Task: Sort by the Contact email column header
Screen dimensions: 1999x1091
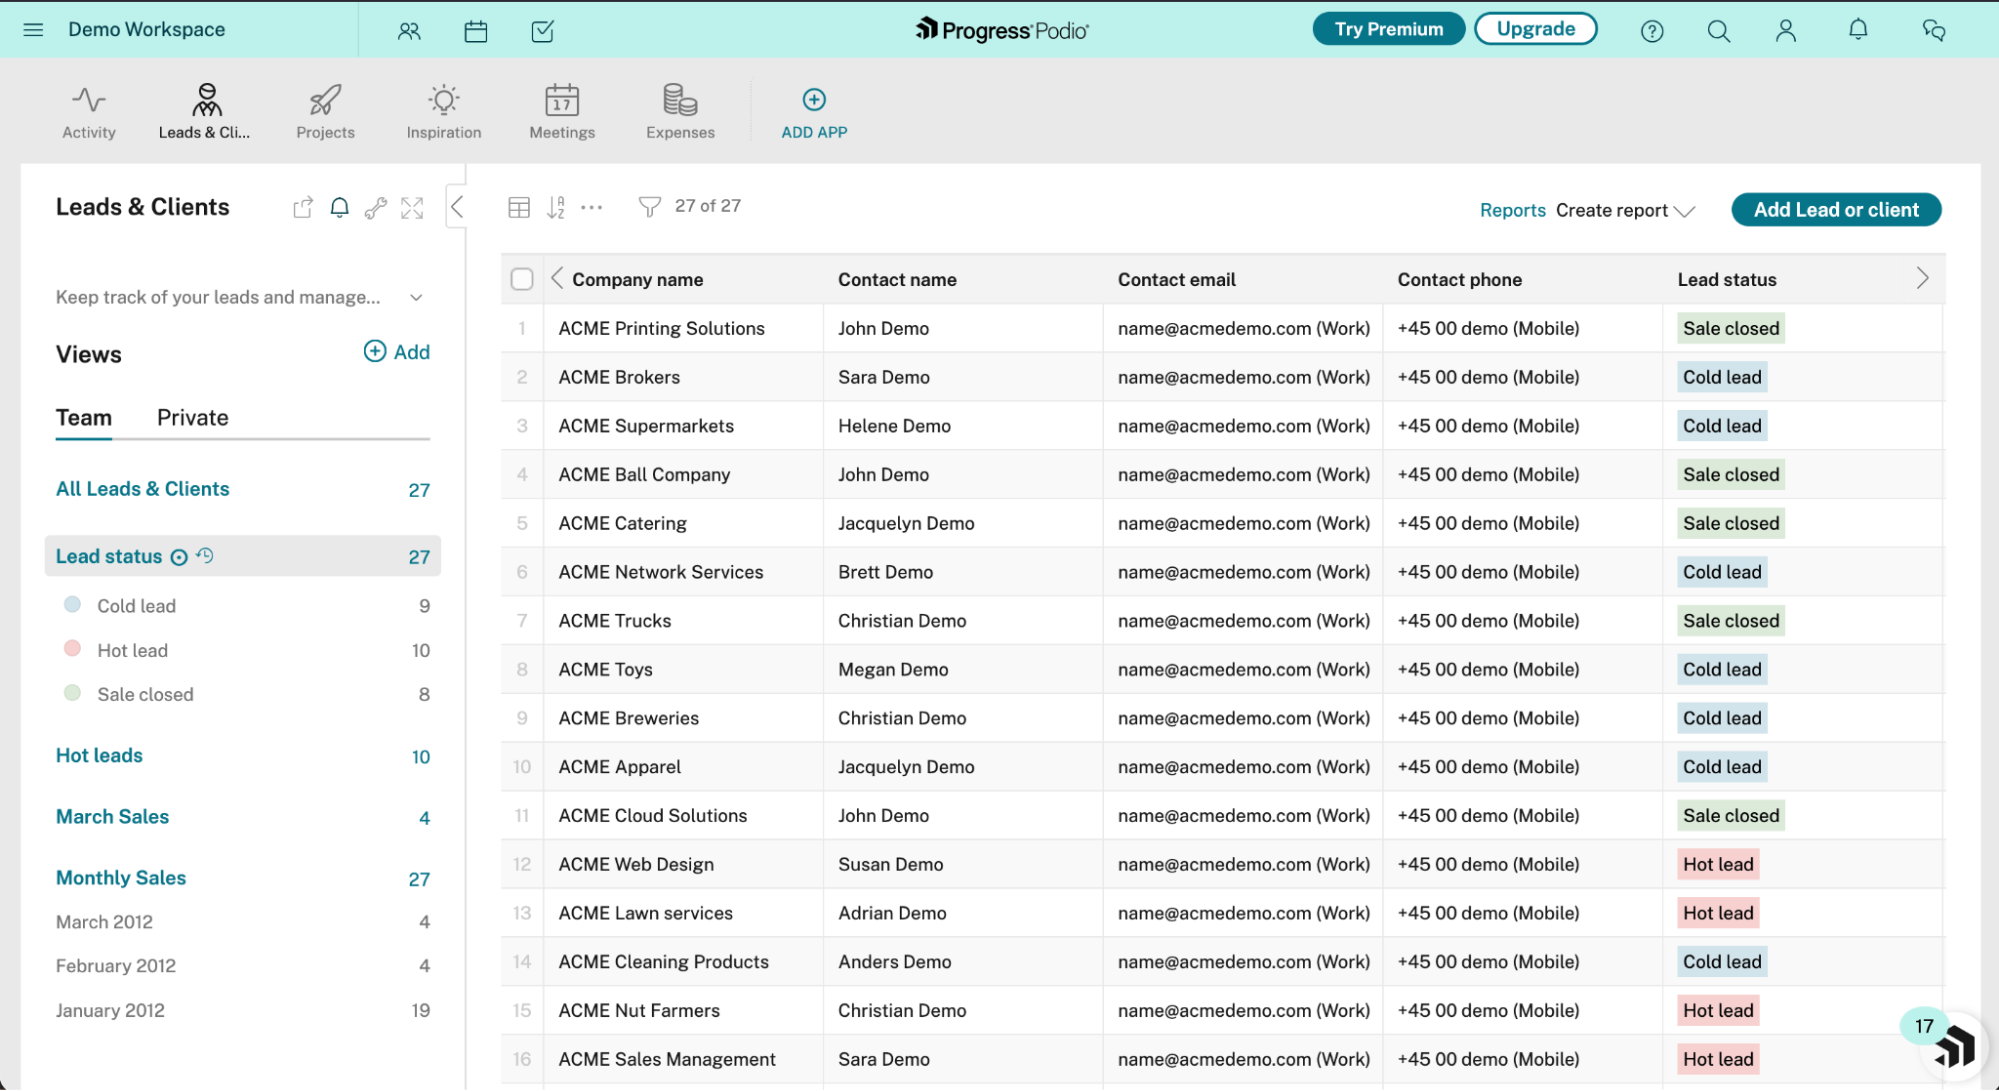Action: [1177, 280]
